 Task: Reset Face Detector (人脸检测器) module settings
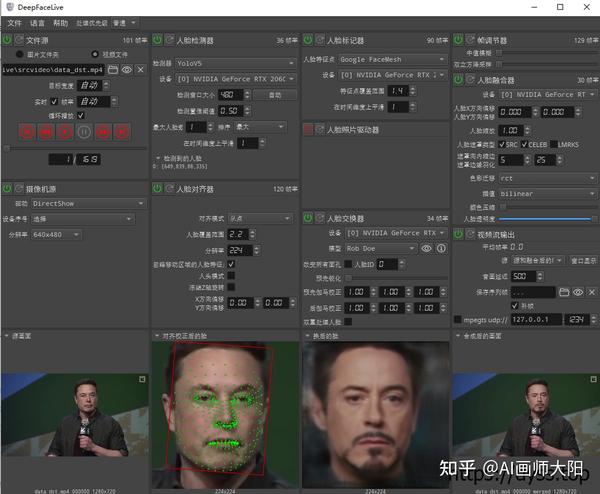click(x=170, y=39)
